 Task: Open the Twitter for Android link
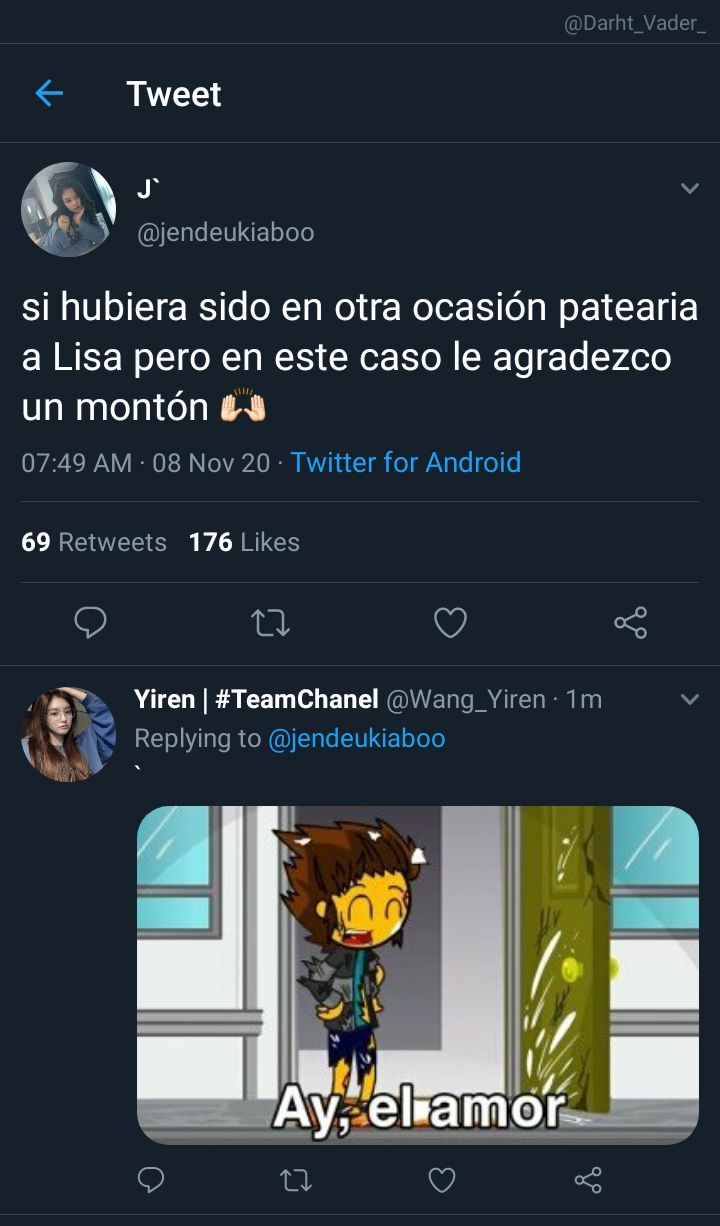point(405,462)
